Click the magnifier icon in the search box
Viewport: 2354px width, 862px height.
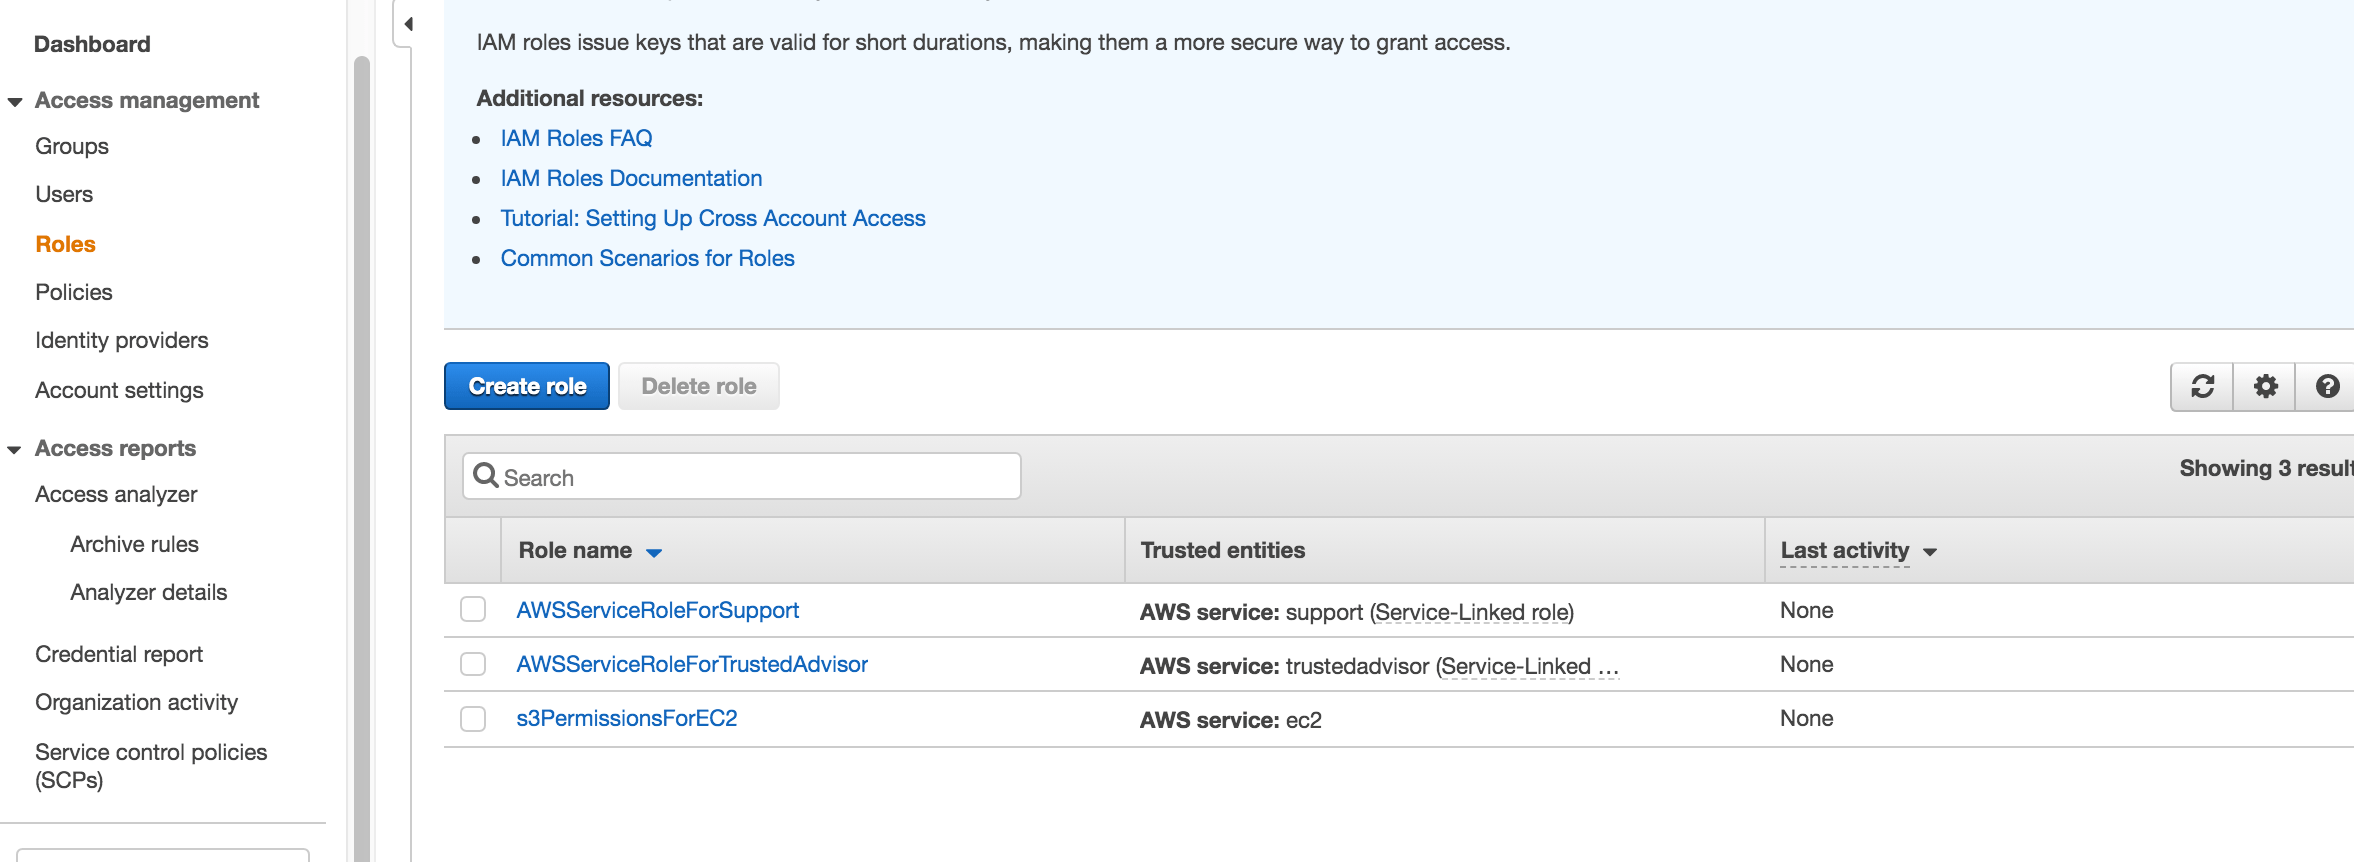[x=486, y=475]
